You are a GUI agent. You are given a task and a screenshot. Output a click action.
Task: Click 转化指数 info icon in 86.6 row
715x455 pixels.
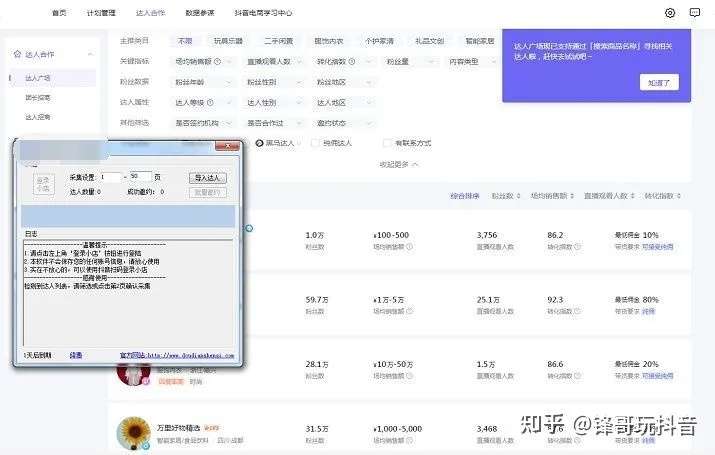(x=577, y=376)
